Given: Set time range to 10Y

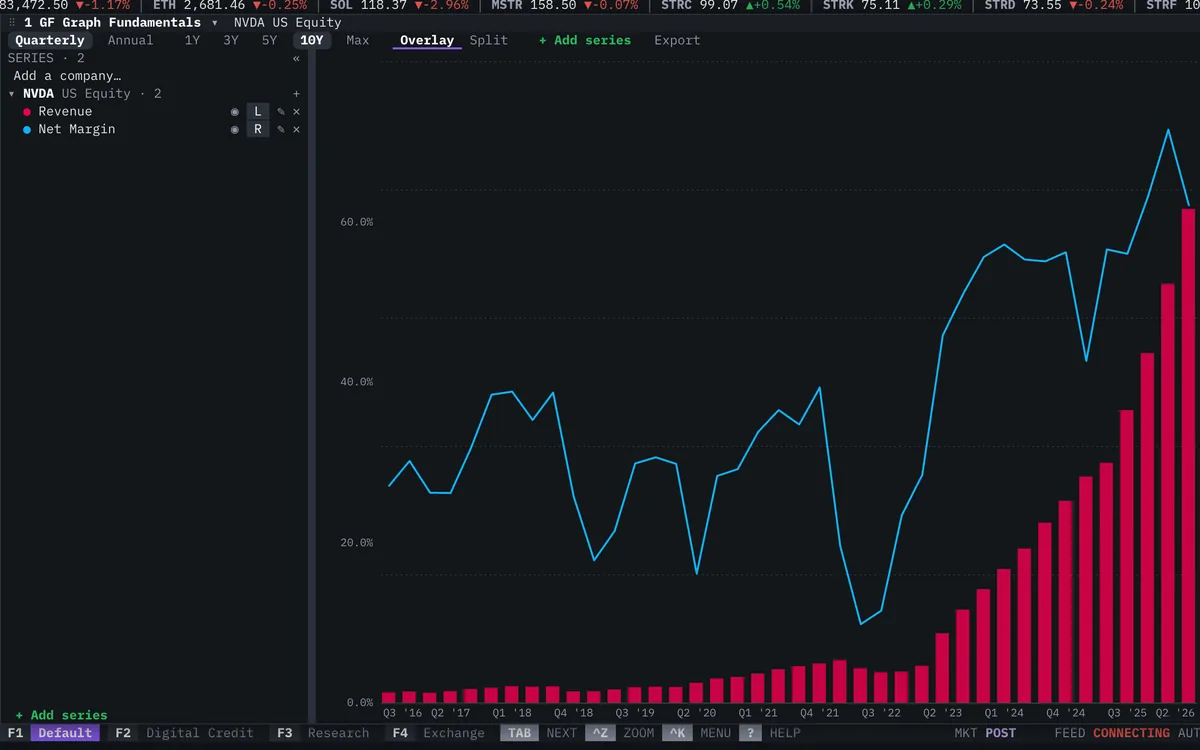Looking at the screenshot, I should coord(312,41).
